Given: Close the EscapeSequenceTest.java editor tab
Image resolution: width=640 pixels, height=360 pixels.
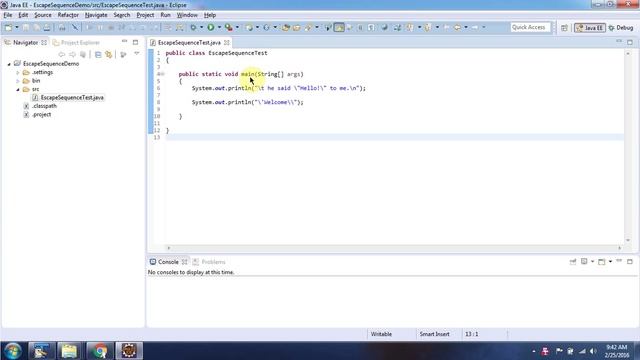Looking at the screenshot, I should tap(227, 42).
